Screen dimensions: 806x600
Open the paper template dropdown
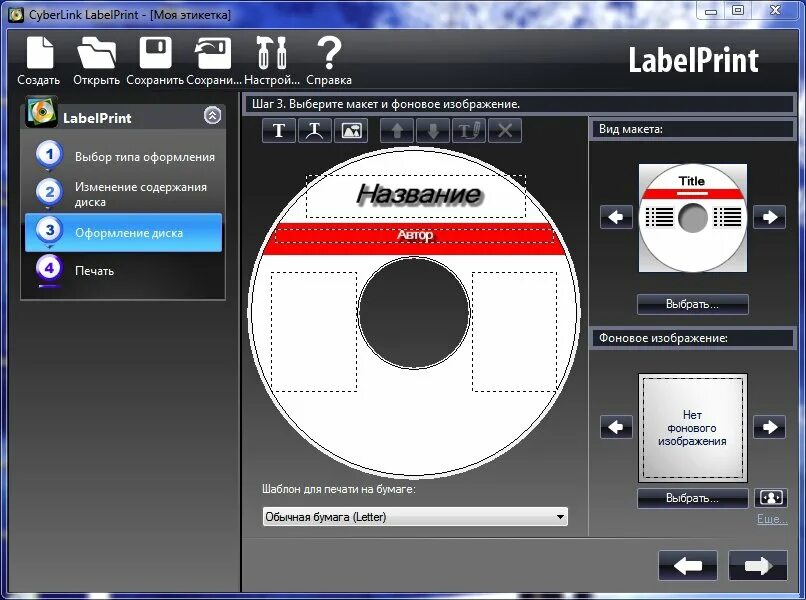pyautogui.click(x=415, y=517)
